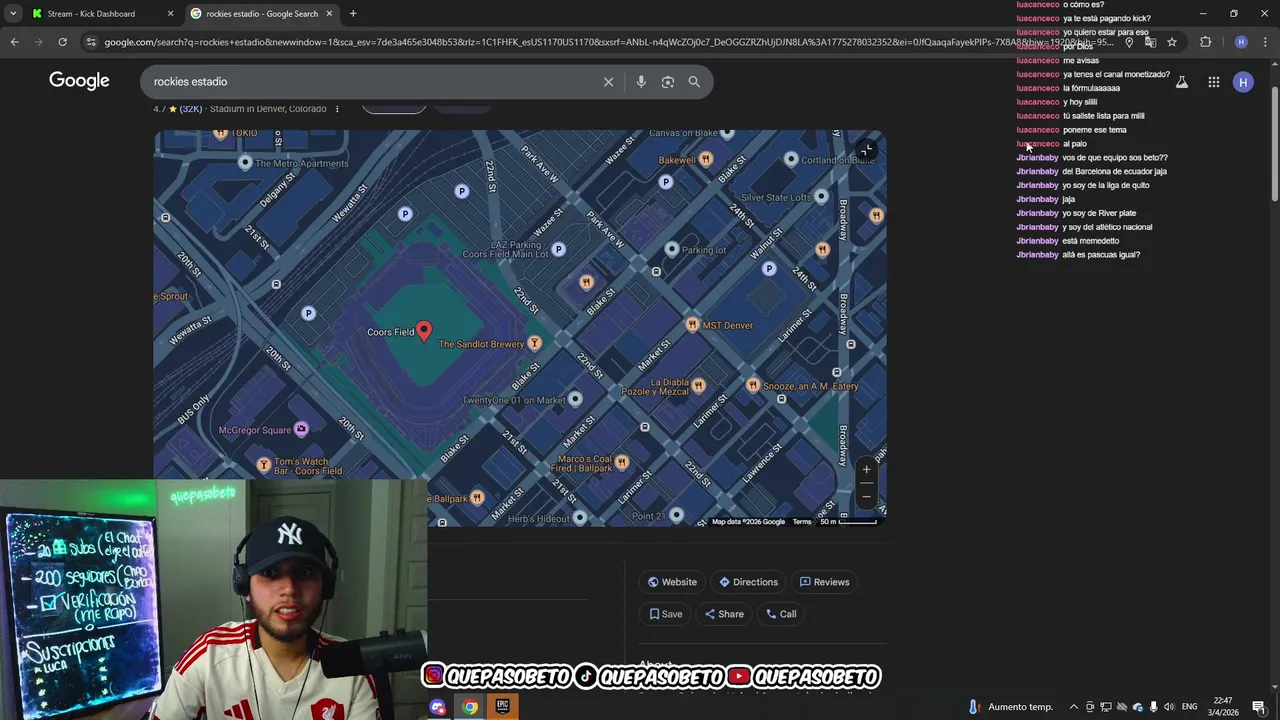The image size is (1280, 720).
Task: Open the Reviews button
Action: [824, 582]
